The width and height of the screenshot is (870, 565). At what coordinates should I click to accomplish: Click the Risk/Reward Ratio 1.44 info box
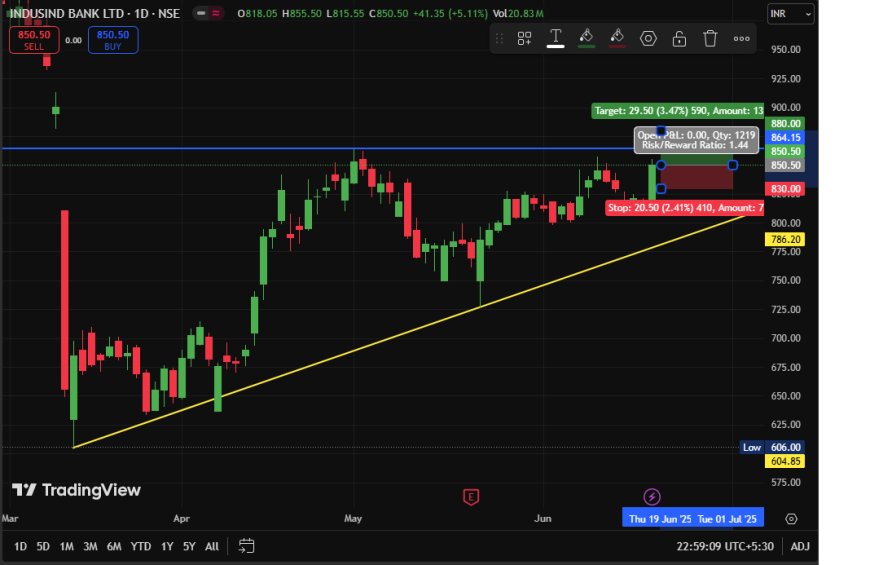coord(696,140)
